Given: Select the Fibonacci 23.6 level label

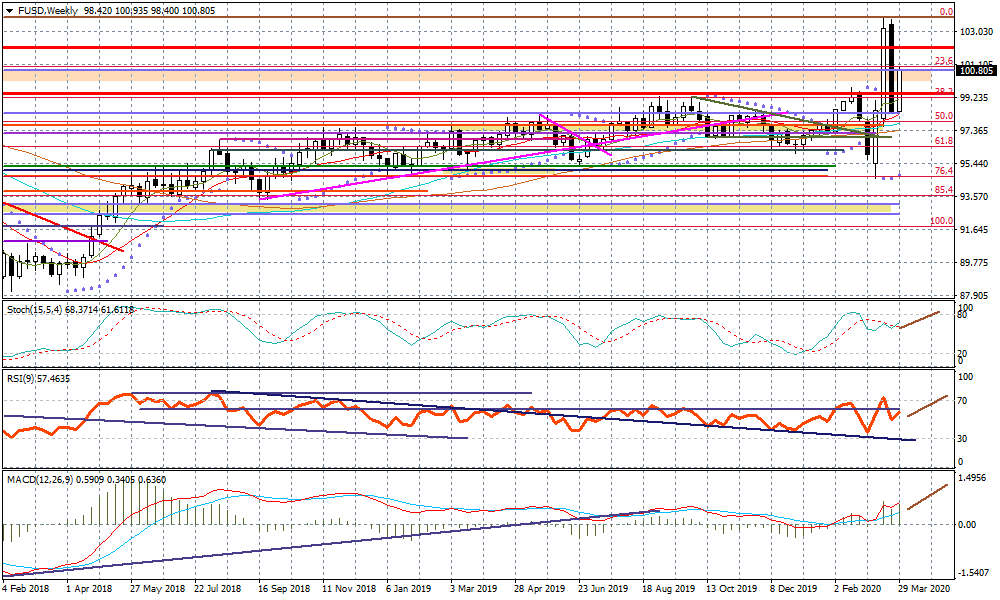Looking at the screenshot, I should (944, 61).
